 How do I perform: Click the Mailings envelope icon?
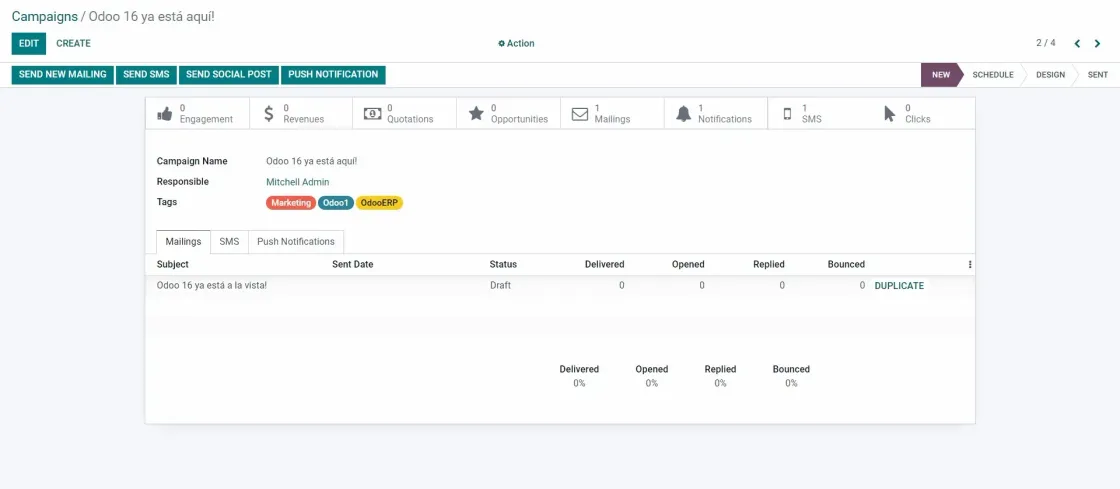(580, 114)
